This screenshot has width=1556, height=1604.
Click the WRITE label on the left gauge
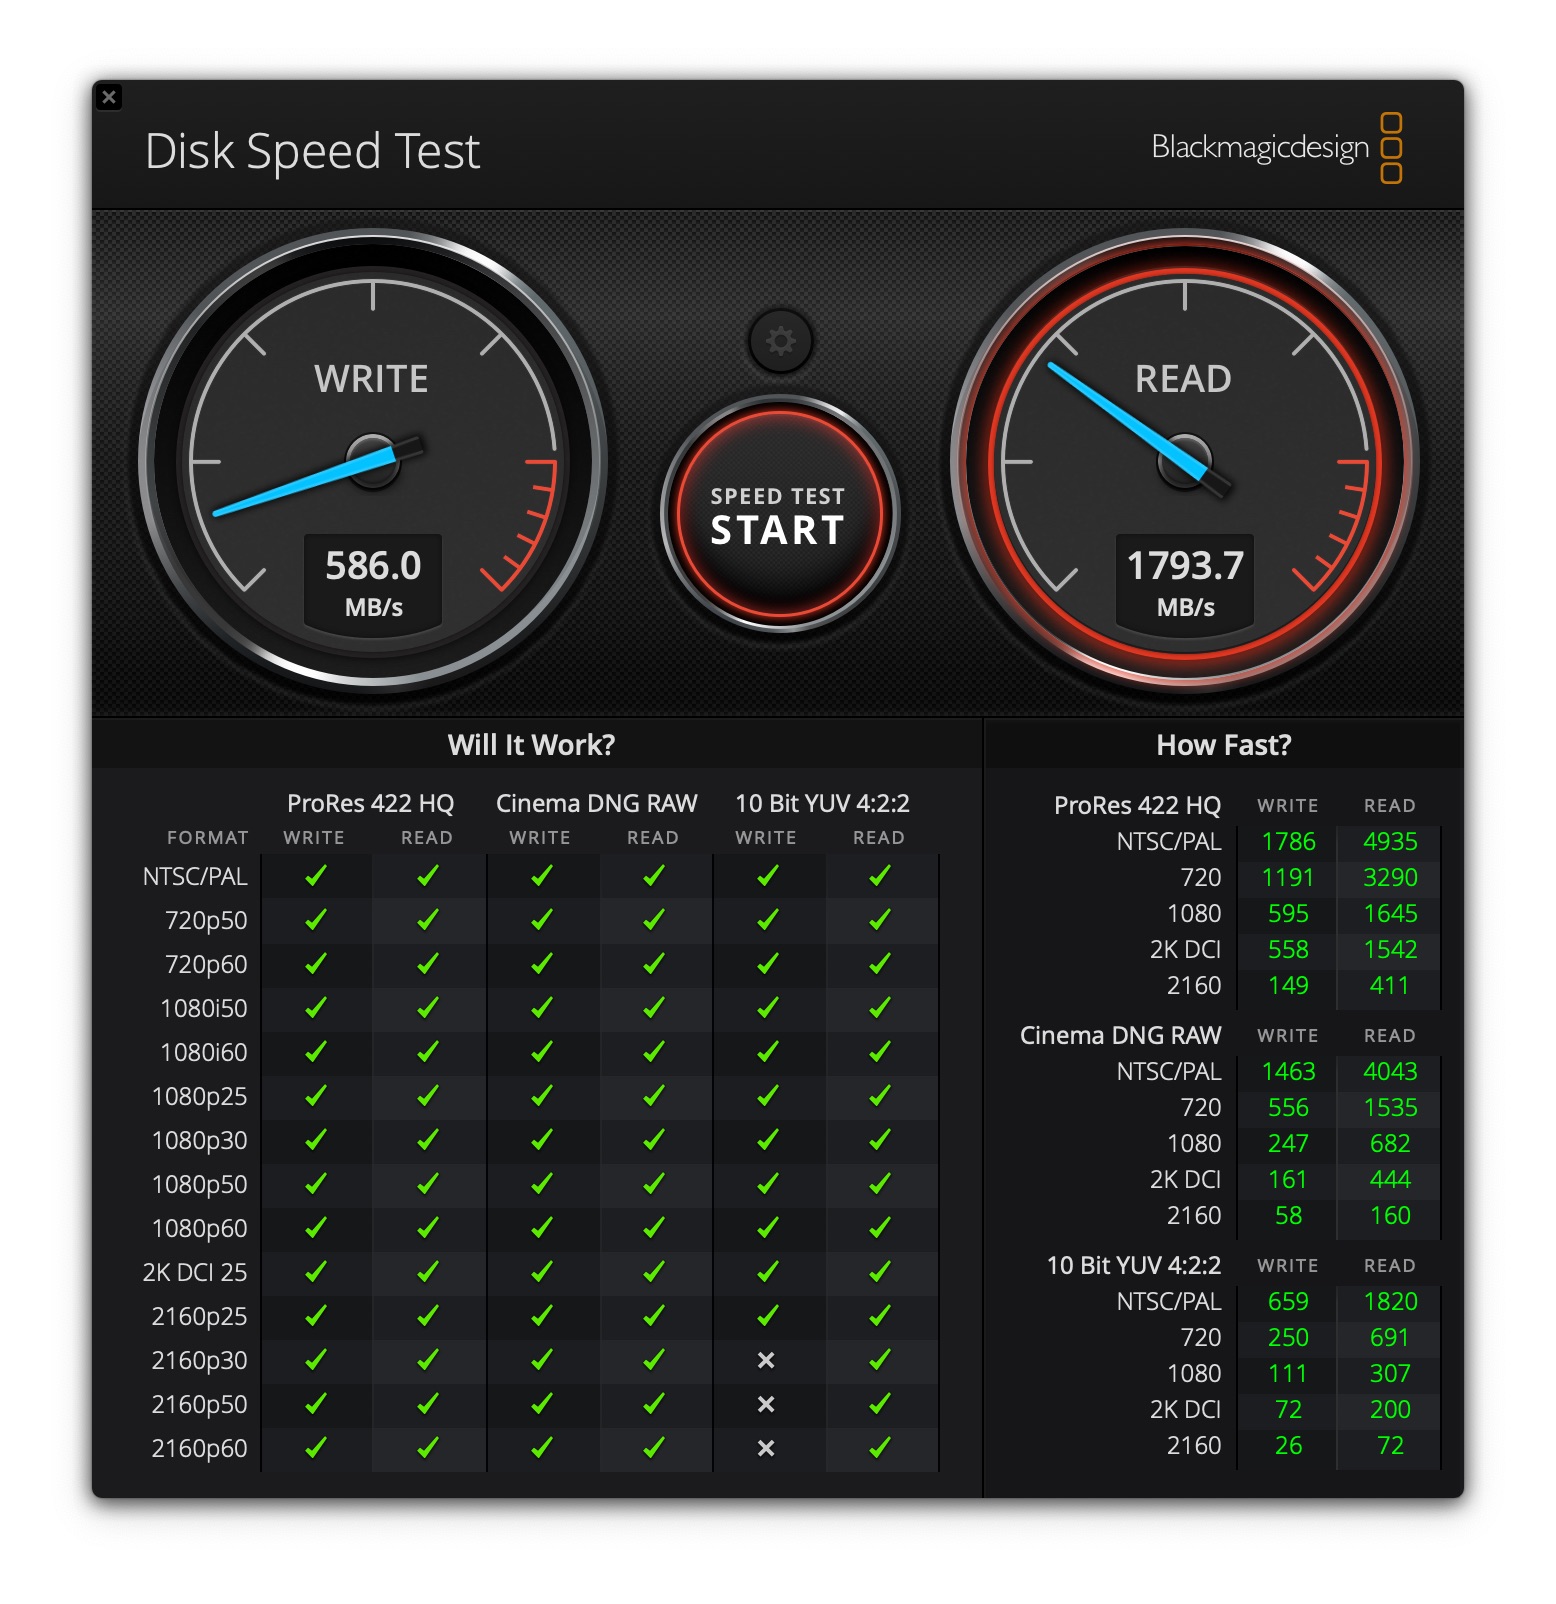[371, 379]
